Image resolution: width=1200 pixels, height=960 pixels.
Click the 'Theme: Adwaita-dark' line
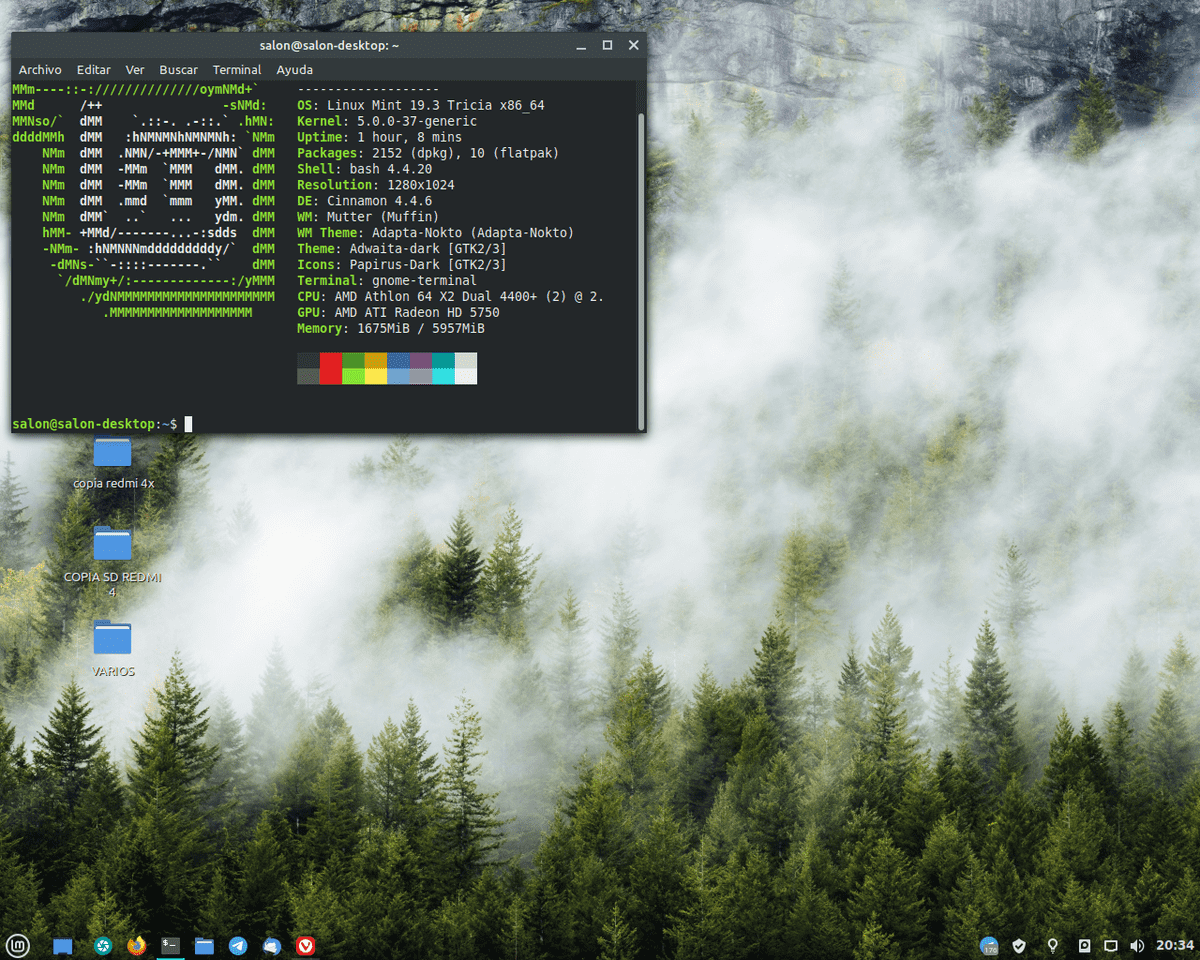tap(402, 249)
